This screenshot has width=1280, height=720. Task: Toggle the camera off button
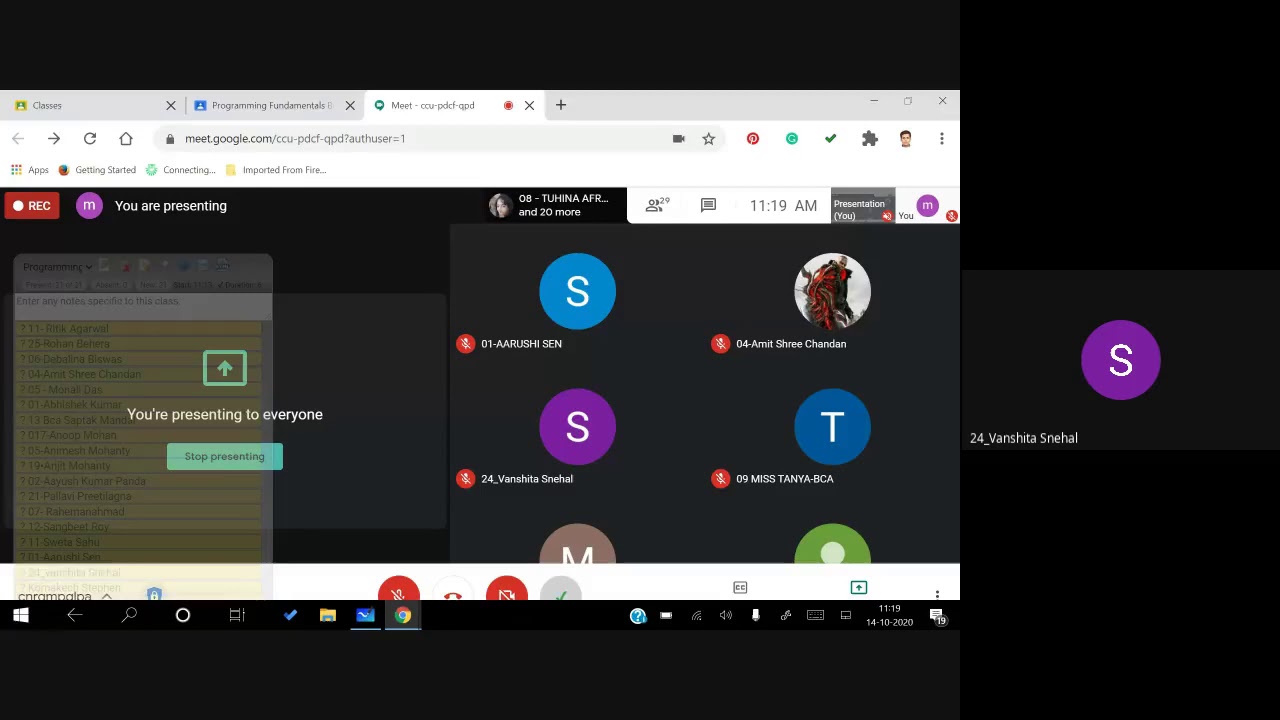507,591
